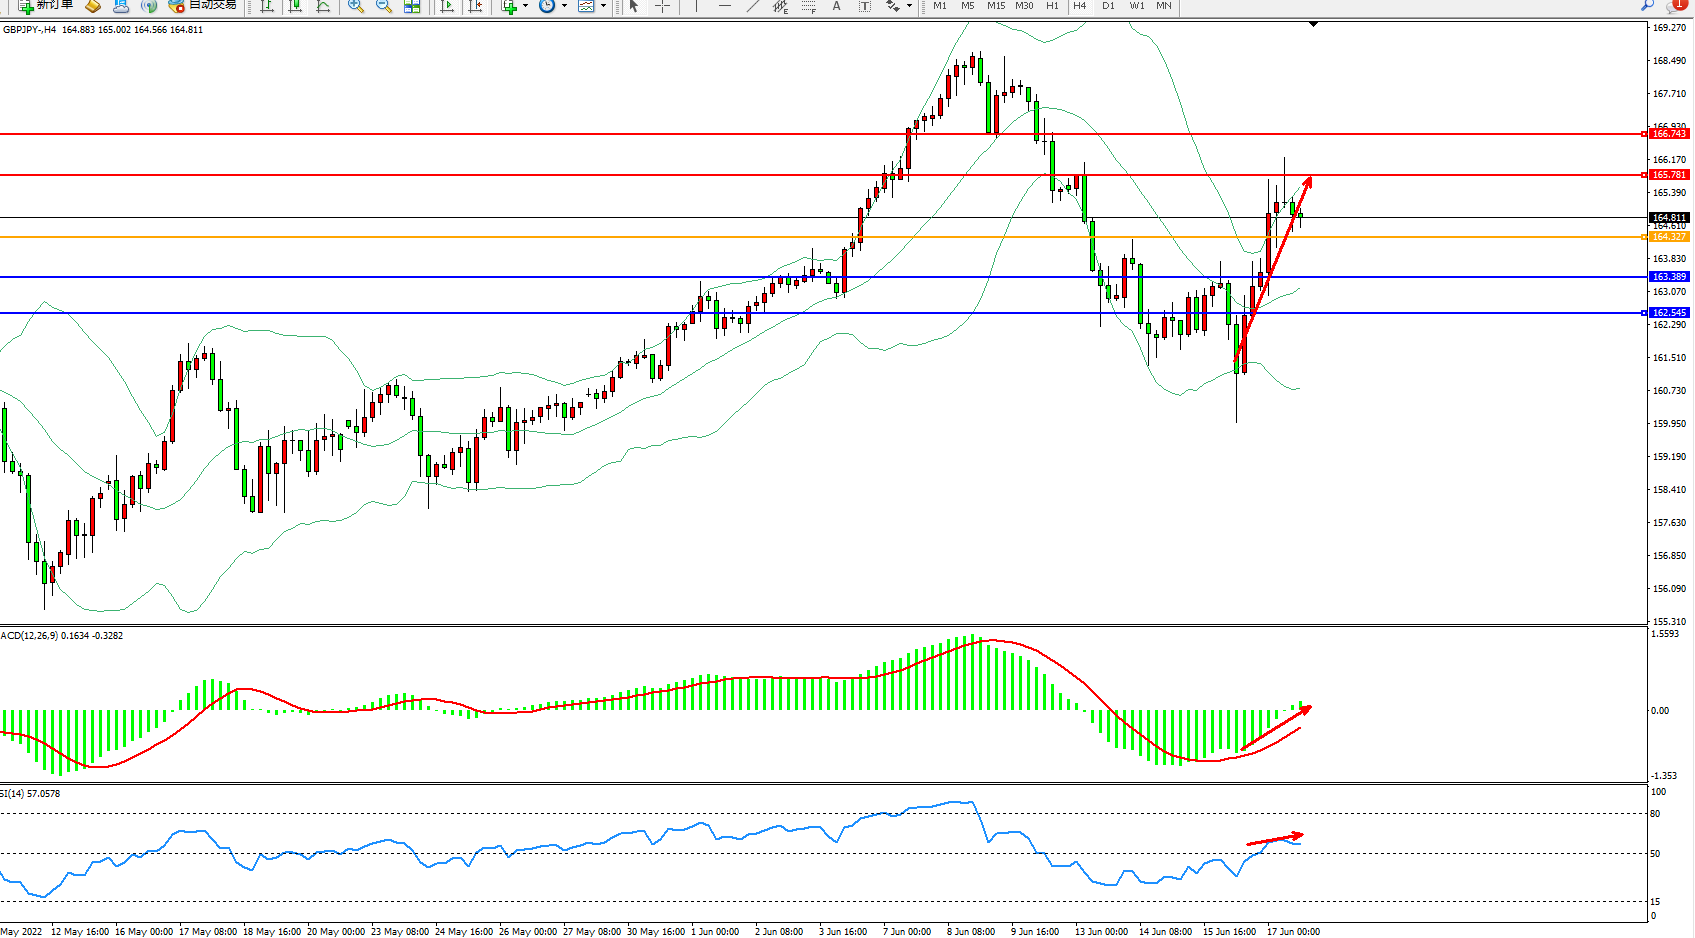Expand the indicators list dropdown arrow
The width and height of the screenshot is (1695, 938).
pos(526,6)
